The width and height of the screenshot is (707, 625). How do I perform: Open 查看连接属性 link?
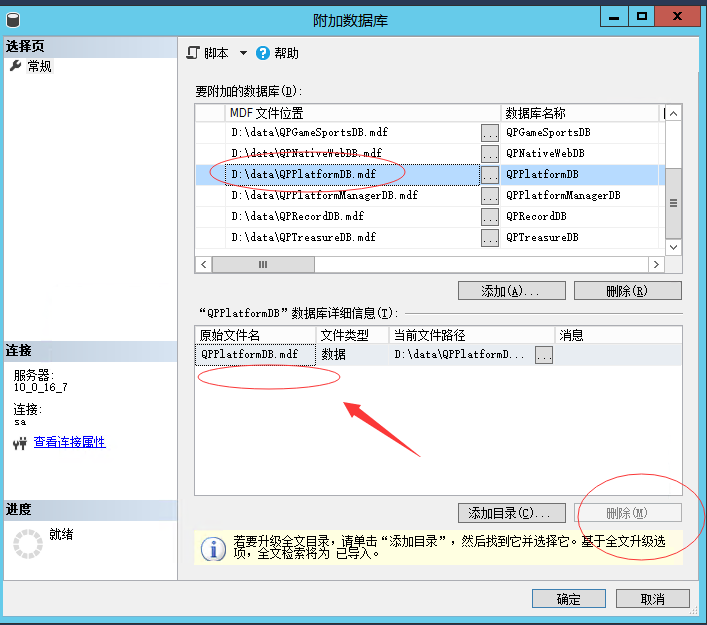pos(69,442)
